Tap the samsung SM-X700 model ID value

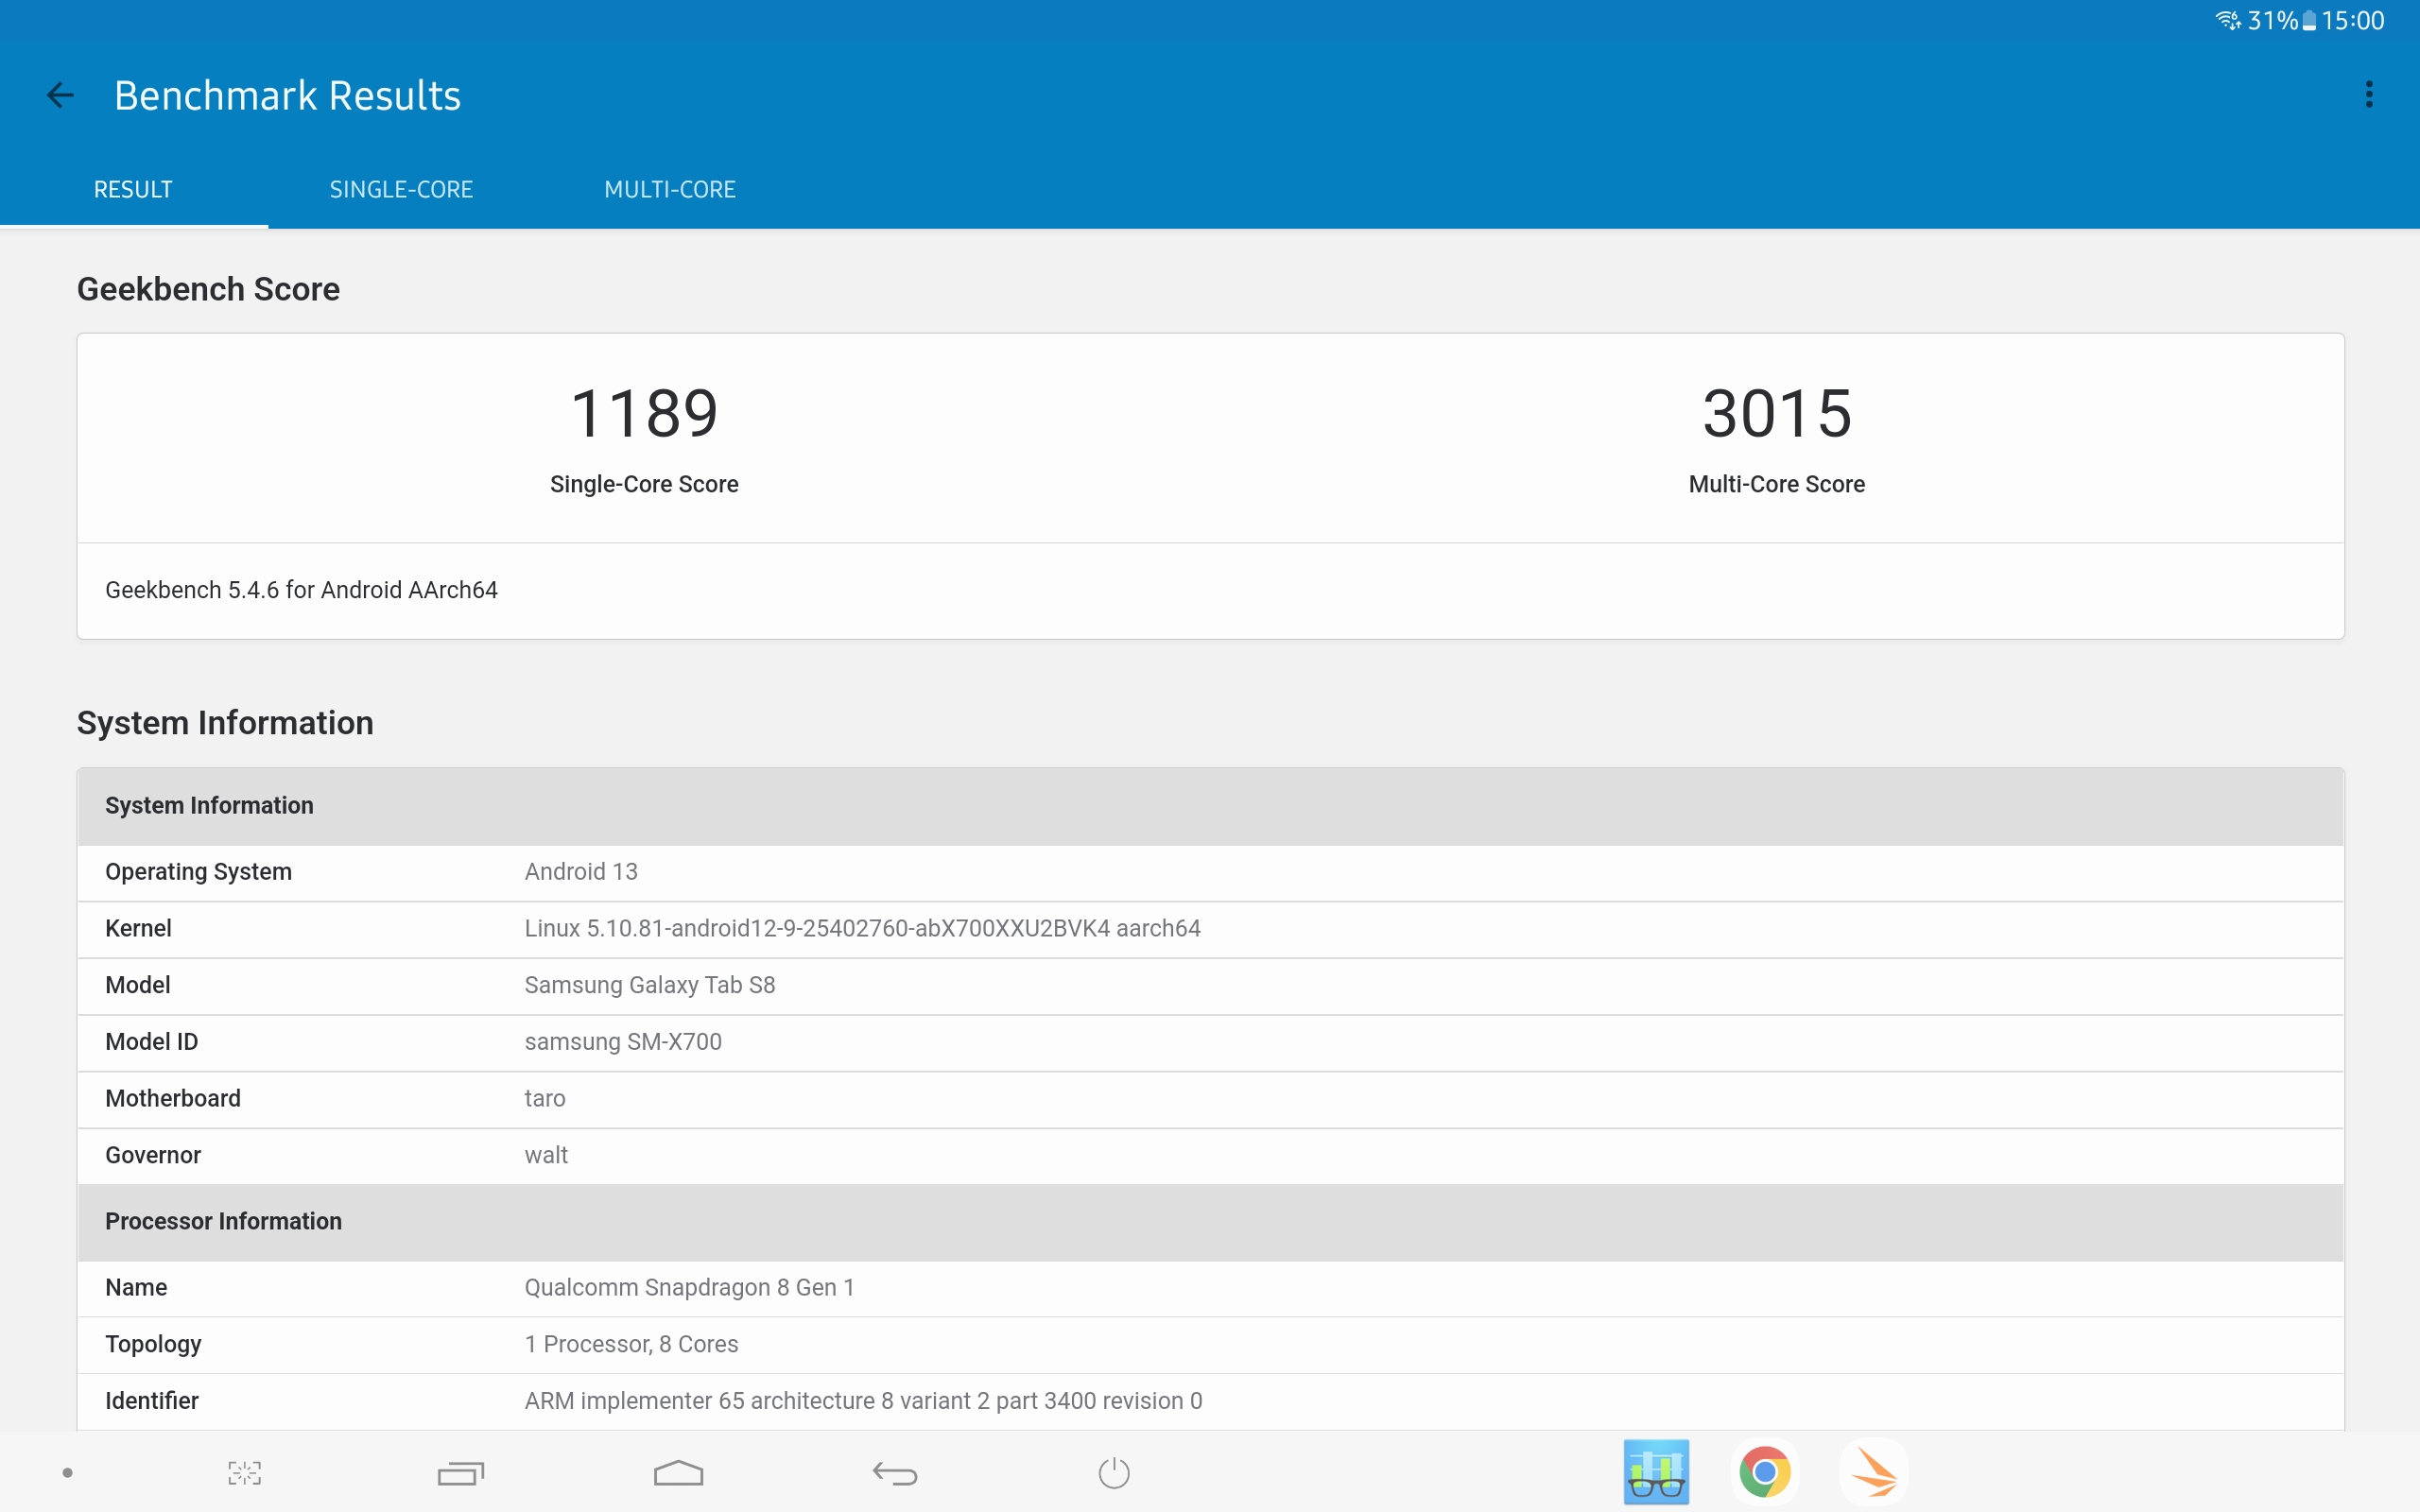coord(623,1042)
